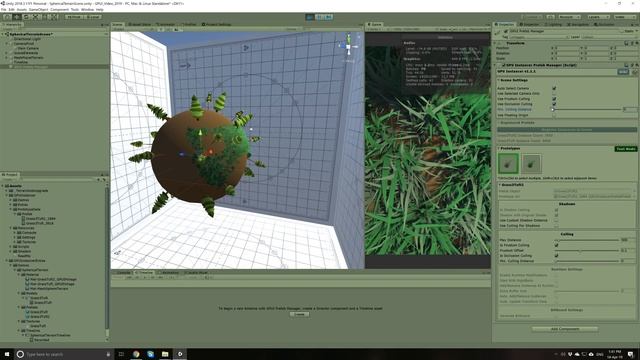640x360 pixels.
Task: Toggle Auto Select Camera checkbox
Action: (554, 88)
